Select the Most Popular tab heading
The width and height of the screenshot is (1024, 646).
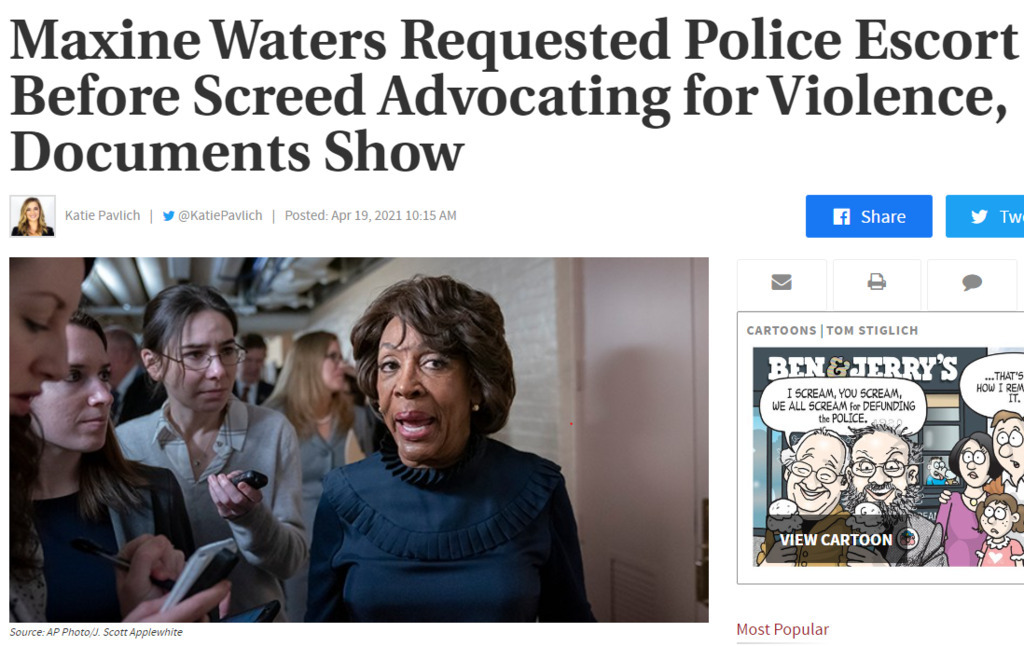tap(782, 630)
